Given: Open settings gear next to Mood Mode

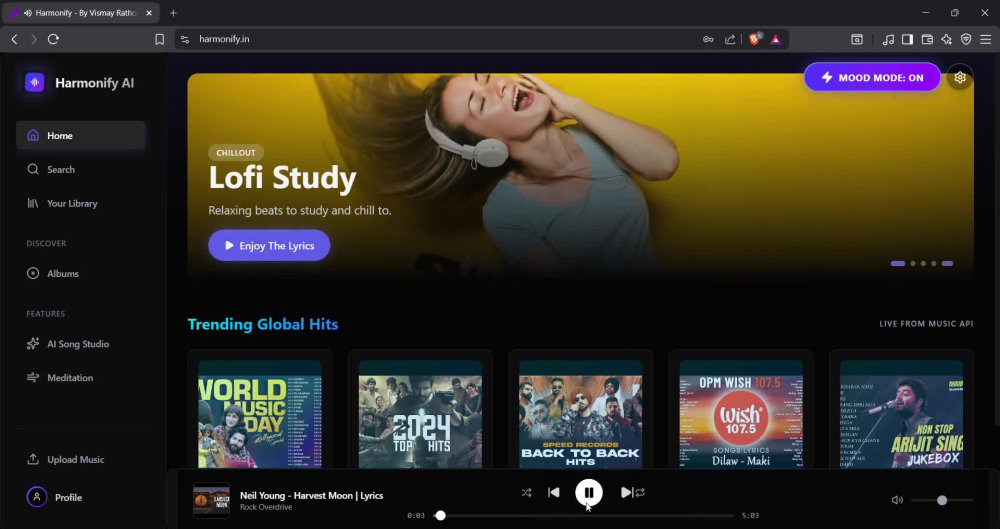Looking at the screenshot, I should 960,77.
